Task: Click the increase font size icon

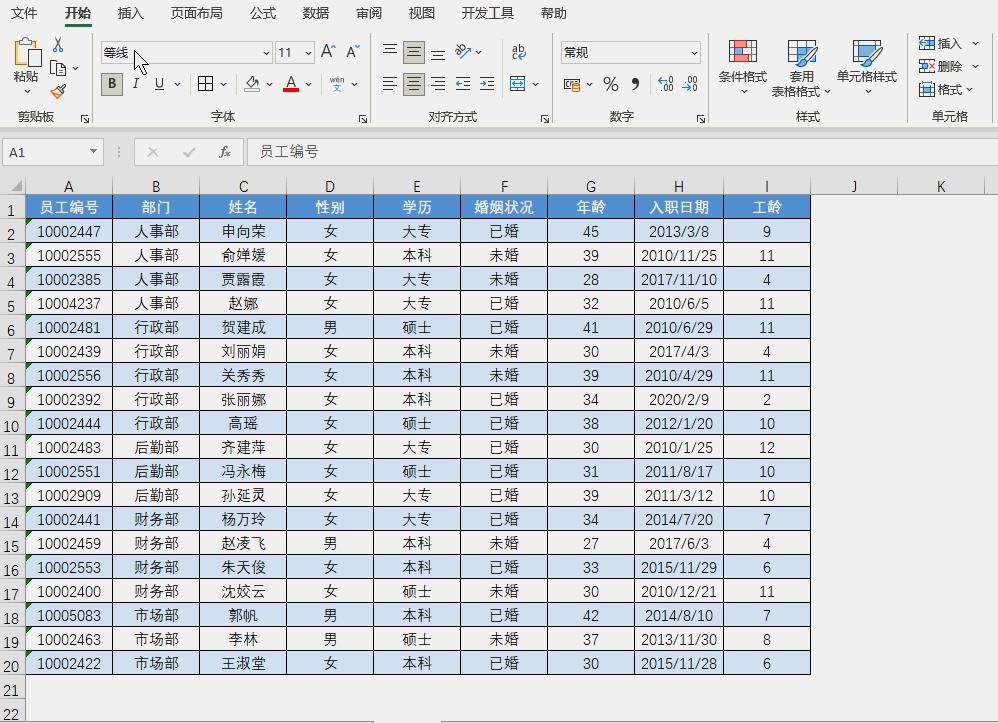Action: (x=326, y=52)
